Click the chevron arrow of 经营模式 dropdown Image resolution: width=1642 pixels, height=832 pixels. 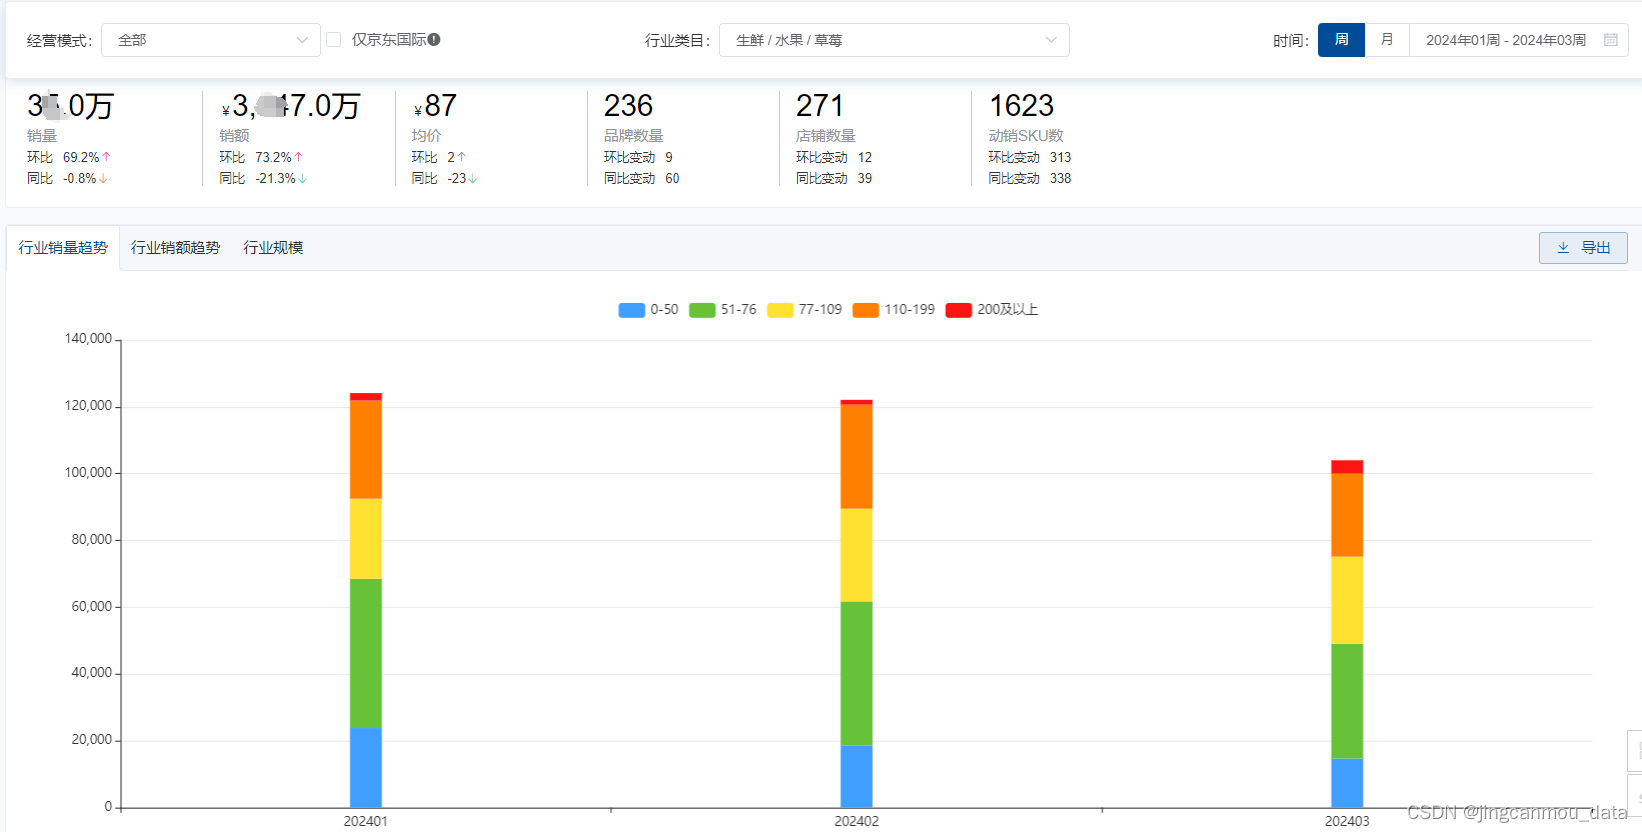click(x=302, y=40)
